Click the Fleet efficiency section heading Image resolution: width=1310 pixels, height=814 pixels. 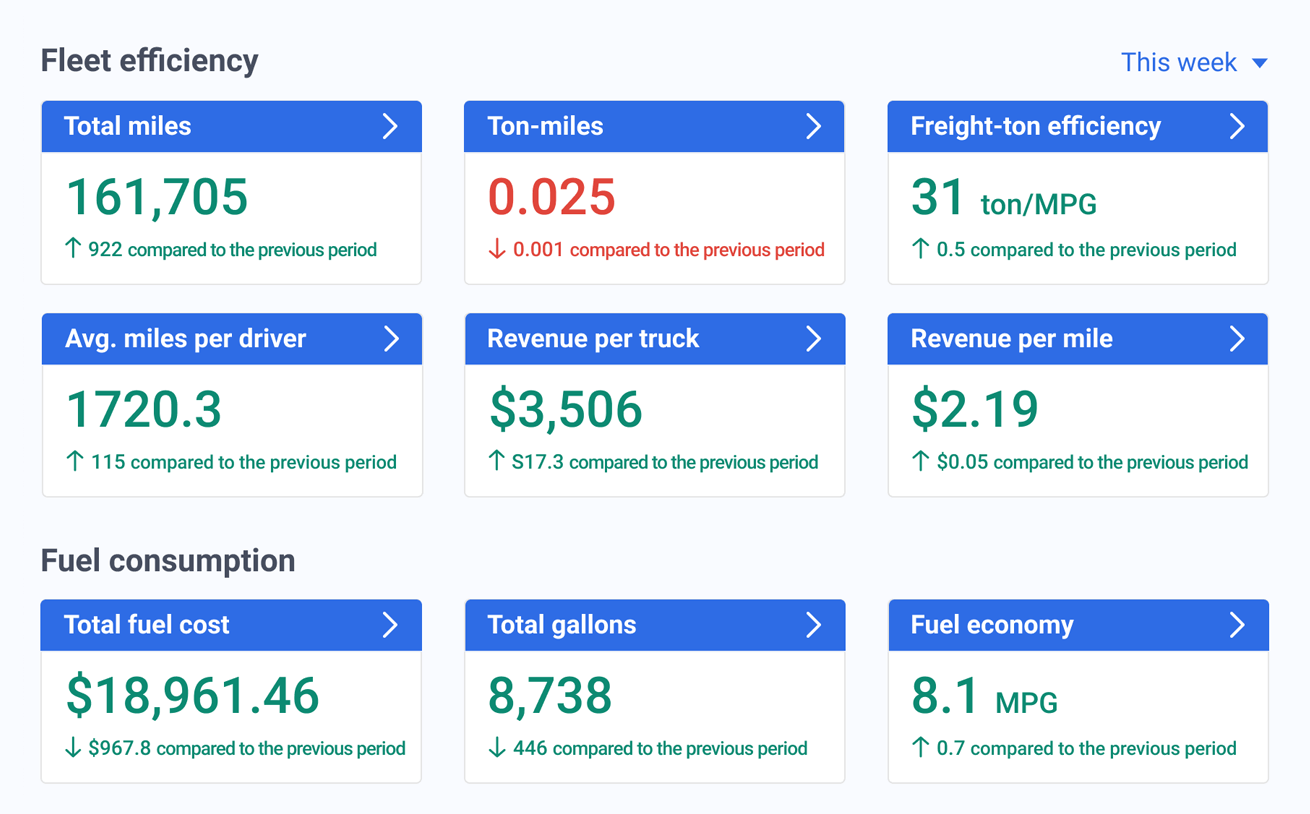148,60
